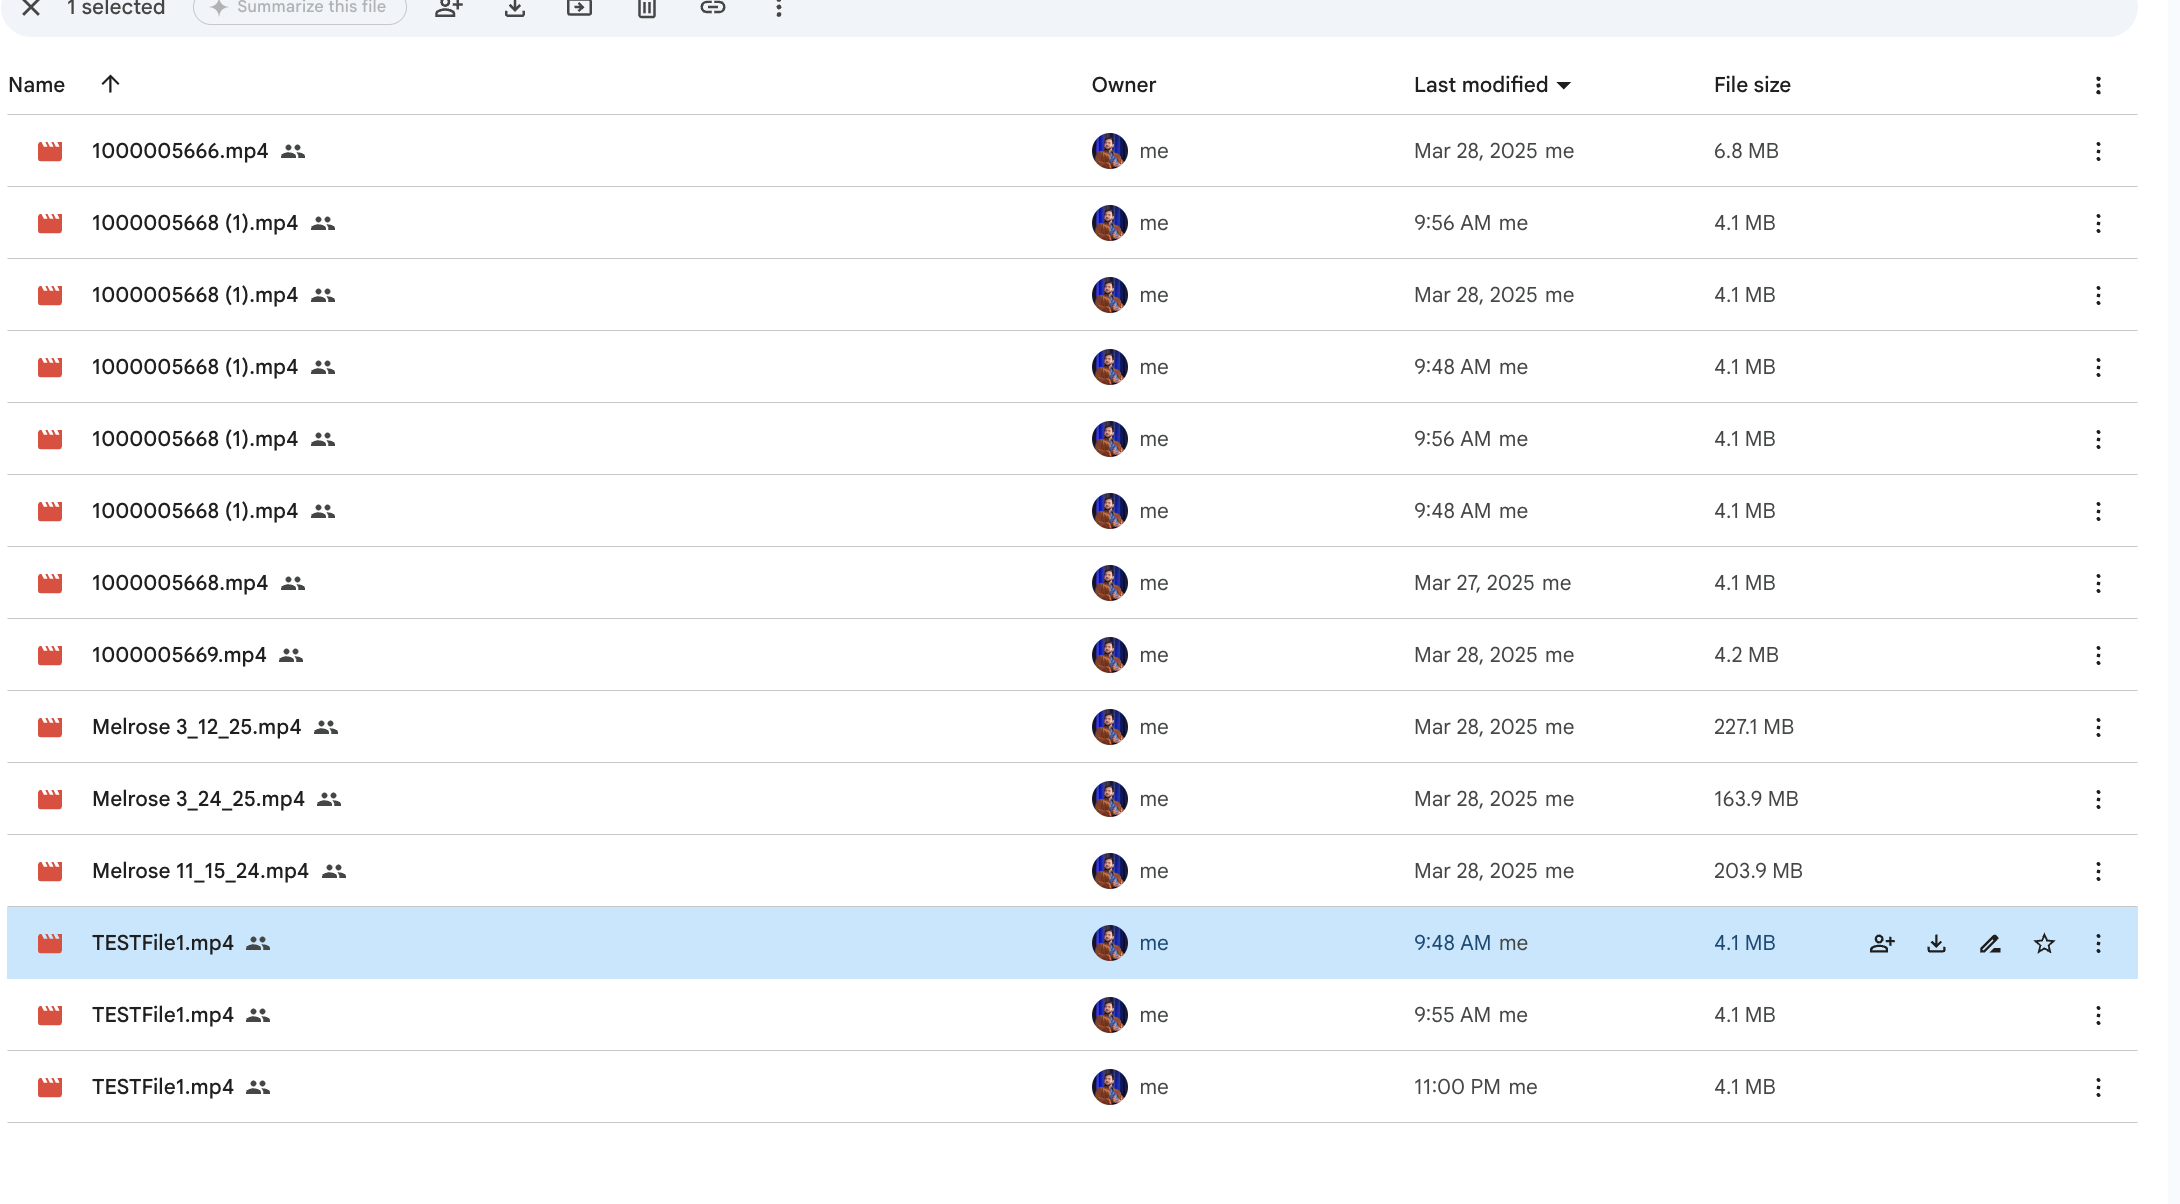Click the Owner column header
The width and height of the screenshot is (2180, 1204).
1124,85
